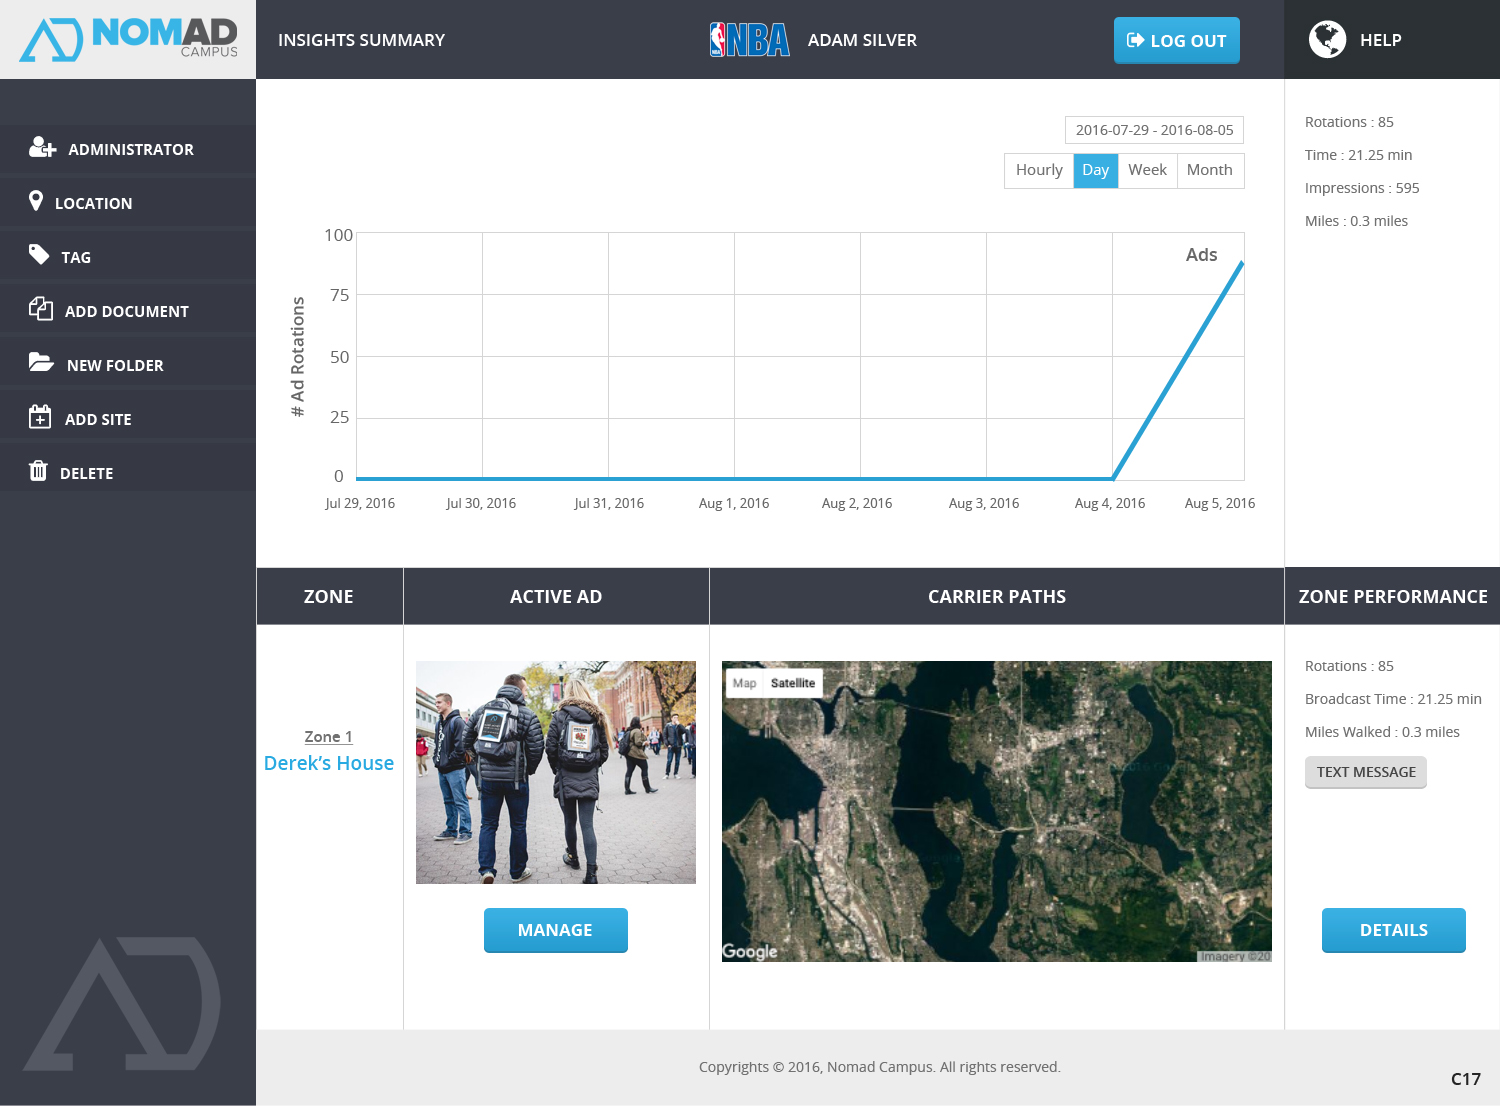Click the Delete trash can icon
Screen dimensions: 1500x1106
click(x=38, y=471)
